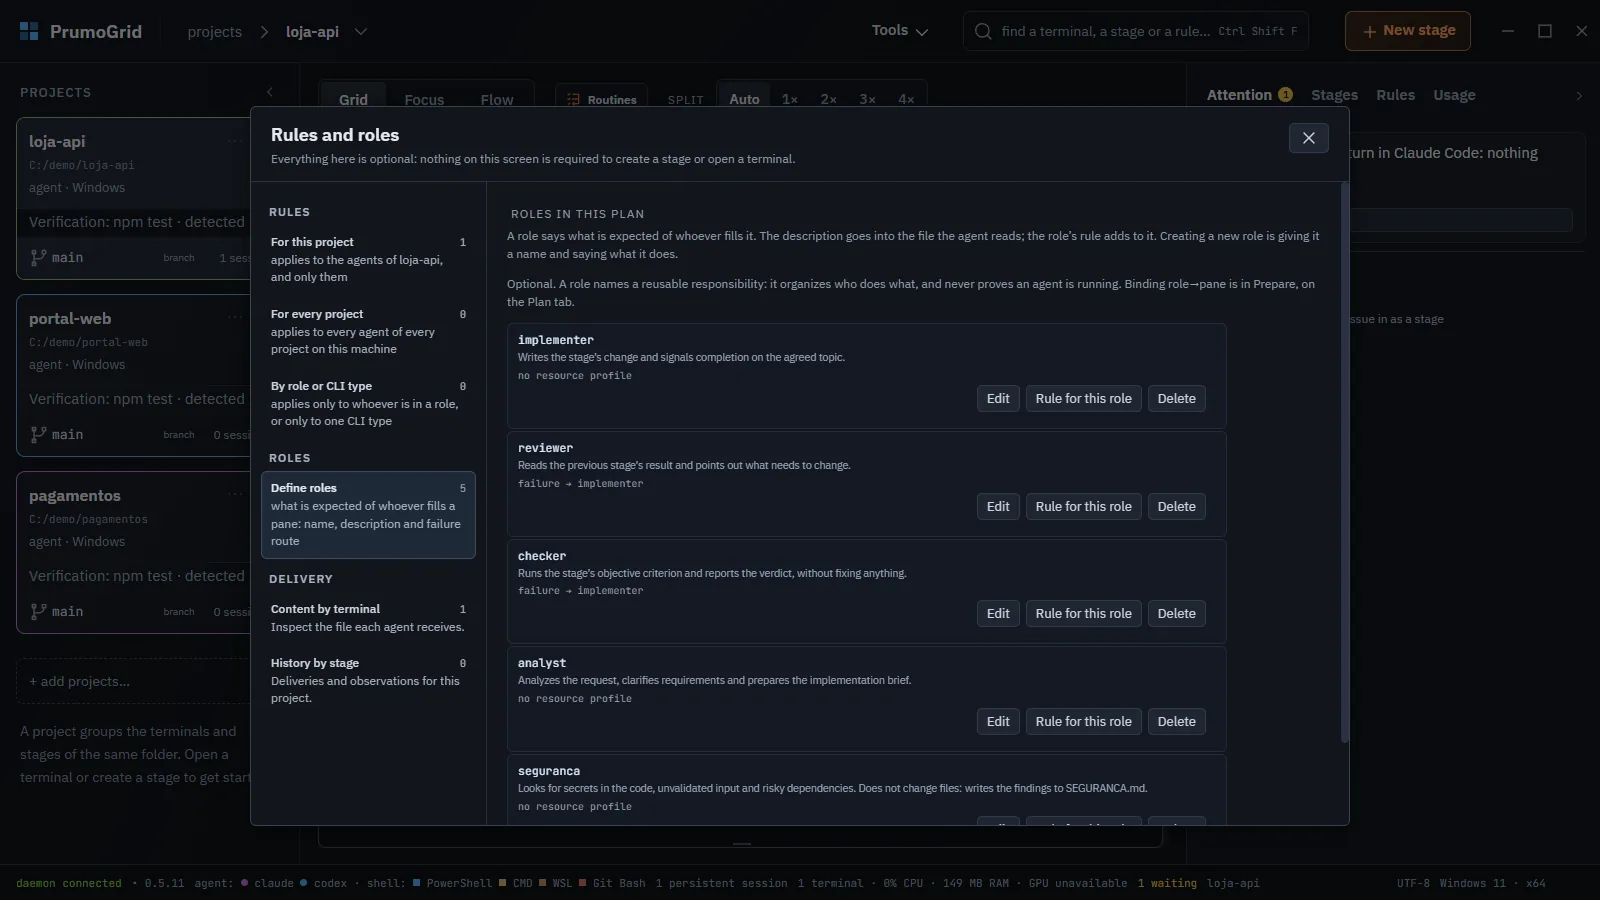Click the PrumoGrid logo icon
The height and width of the screenshot is (900, 1600).
29,31
